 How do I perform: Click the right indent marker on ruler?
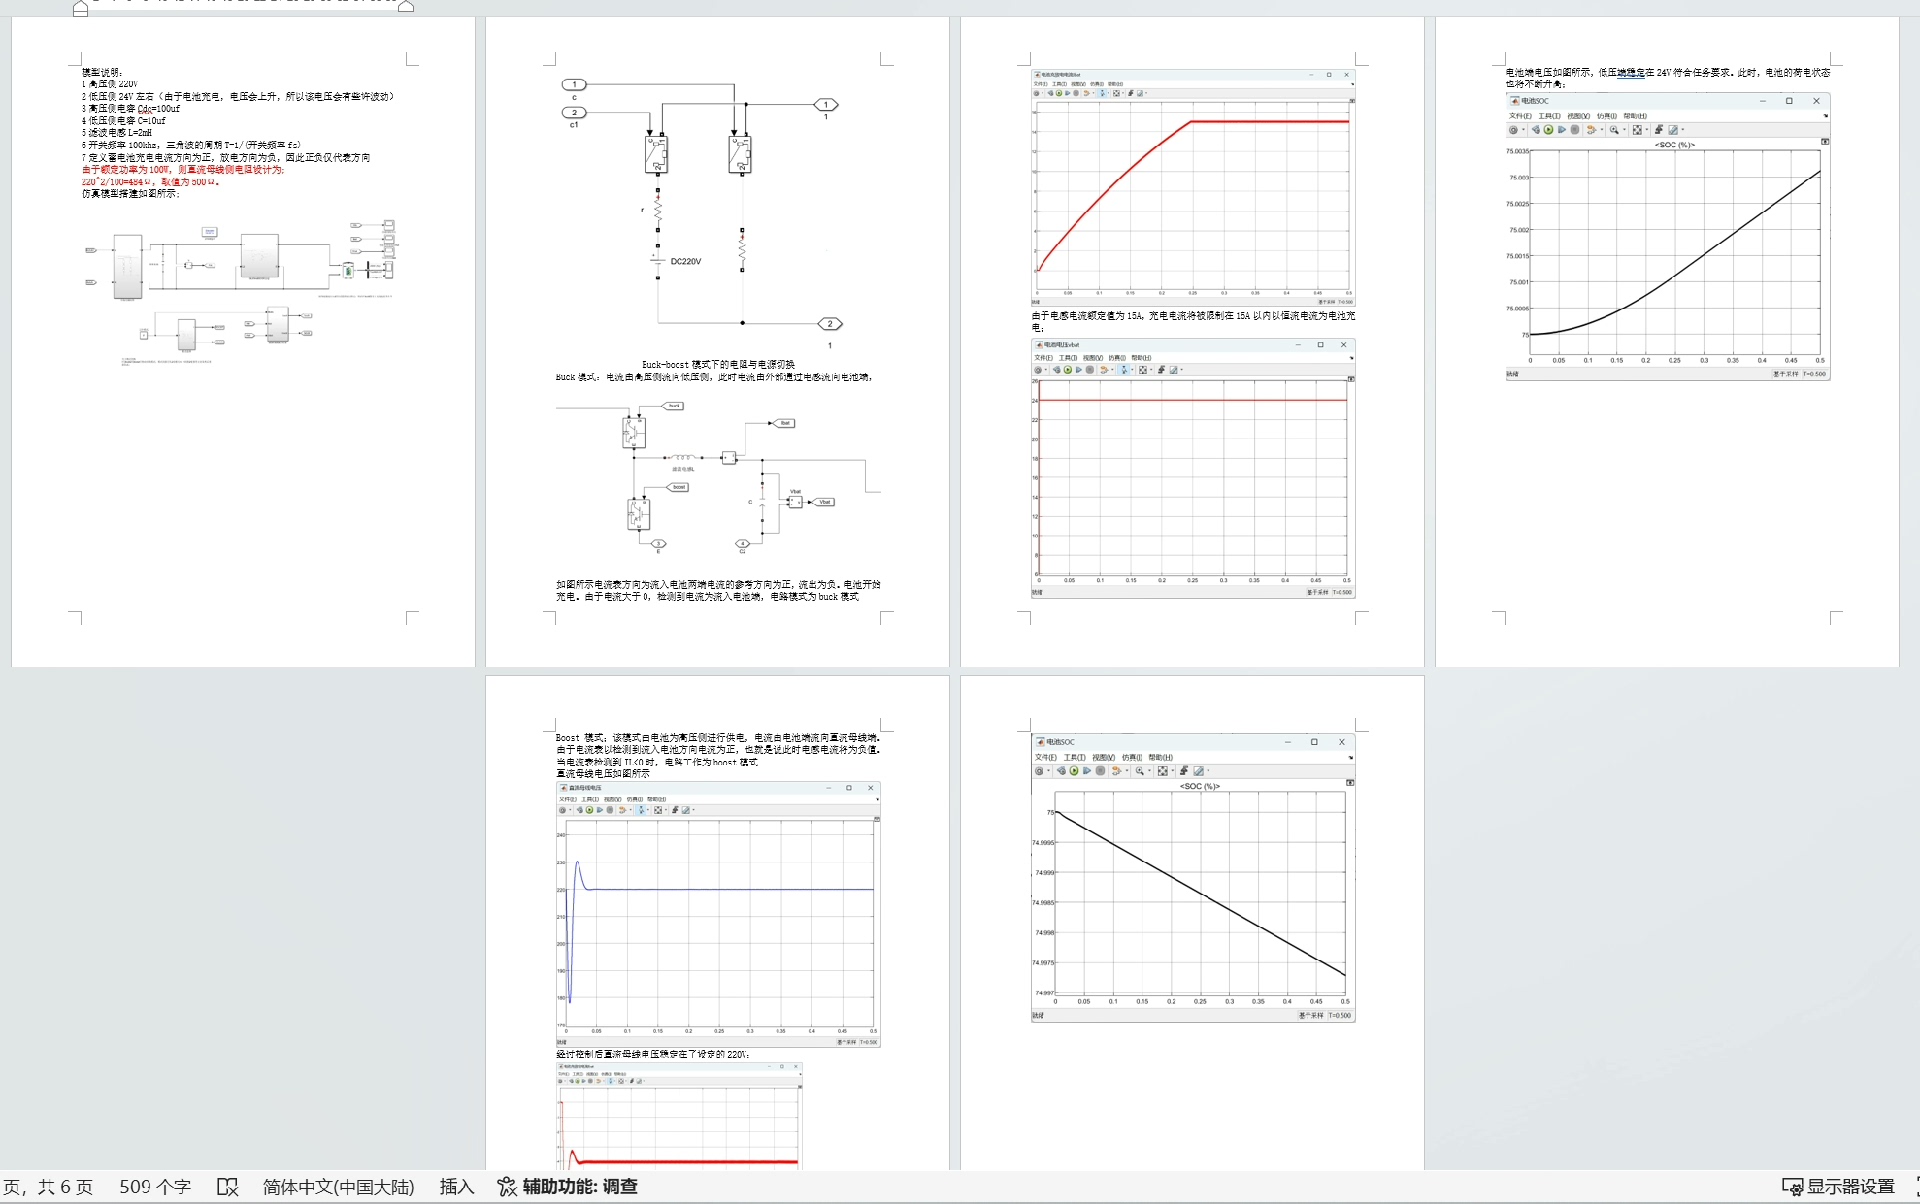pos(406,6)
